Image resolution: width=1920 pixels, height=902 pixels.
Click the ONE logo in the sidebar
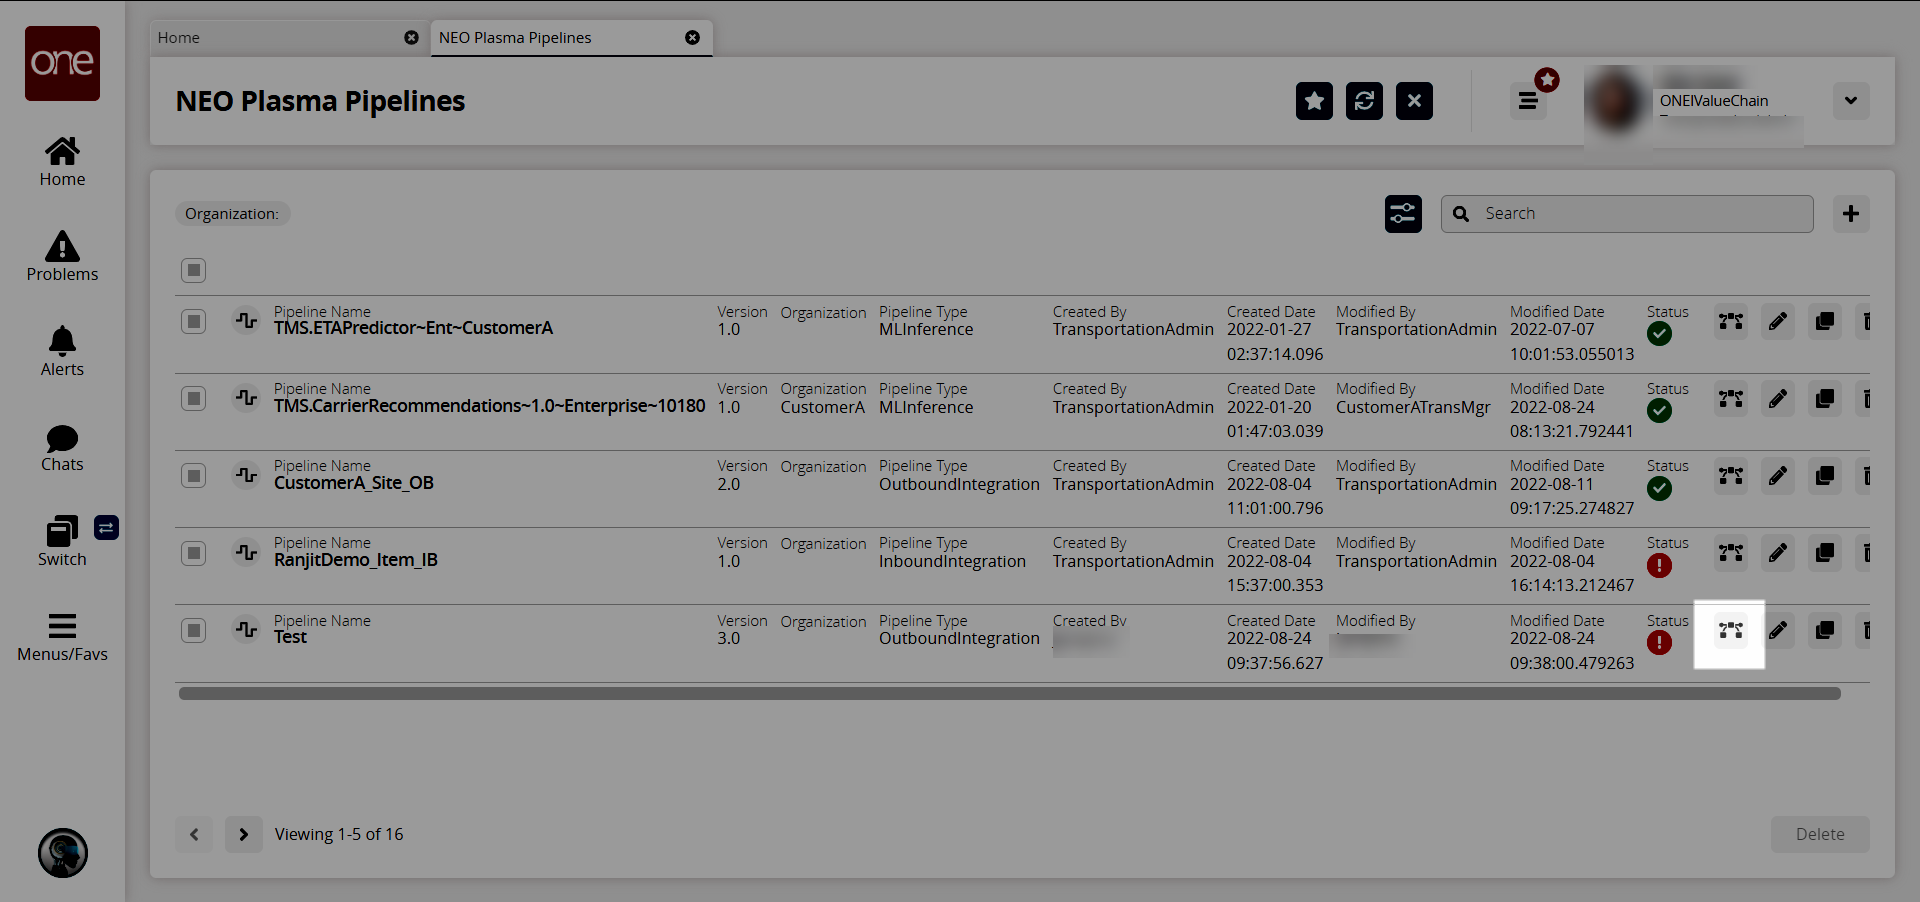tap(62, 63)
